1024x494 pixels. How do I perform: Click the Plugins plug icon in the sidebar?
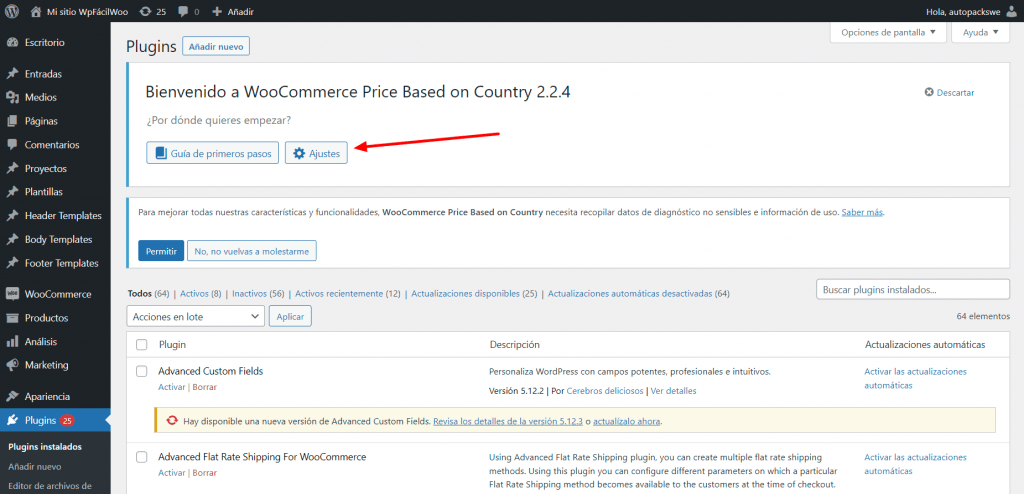pyautogui.click(x=12, y=420)
